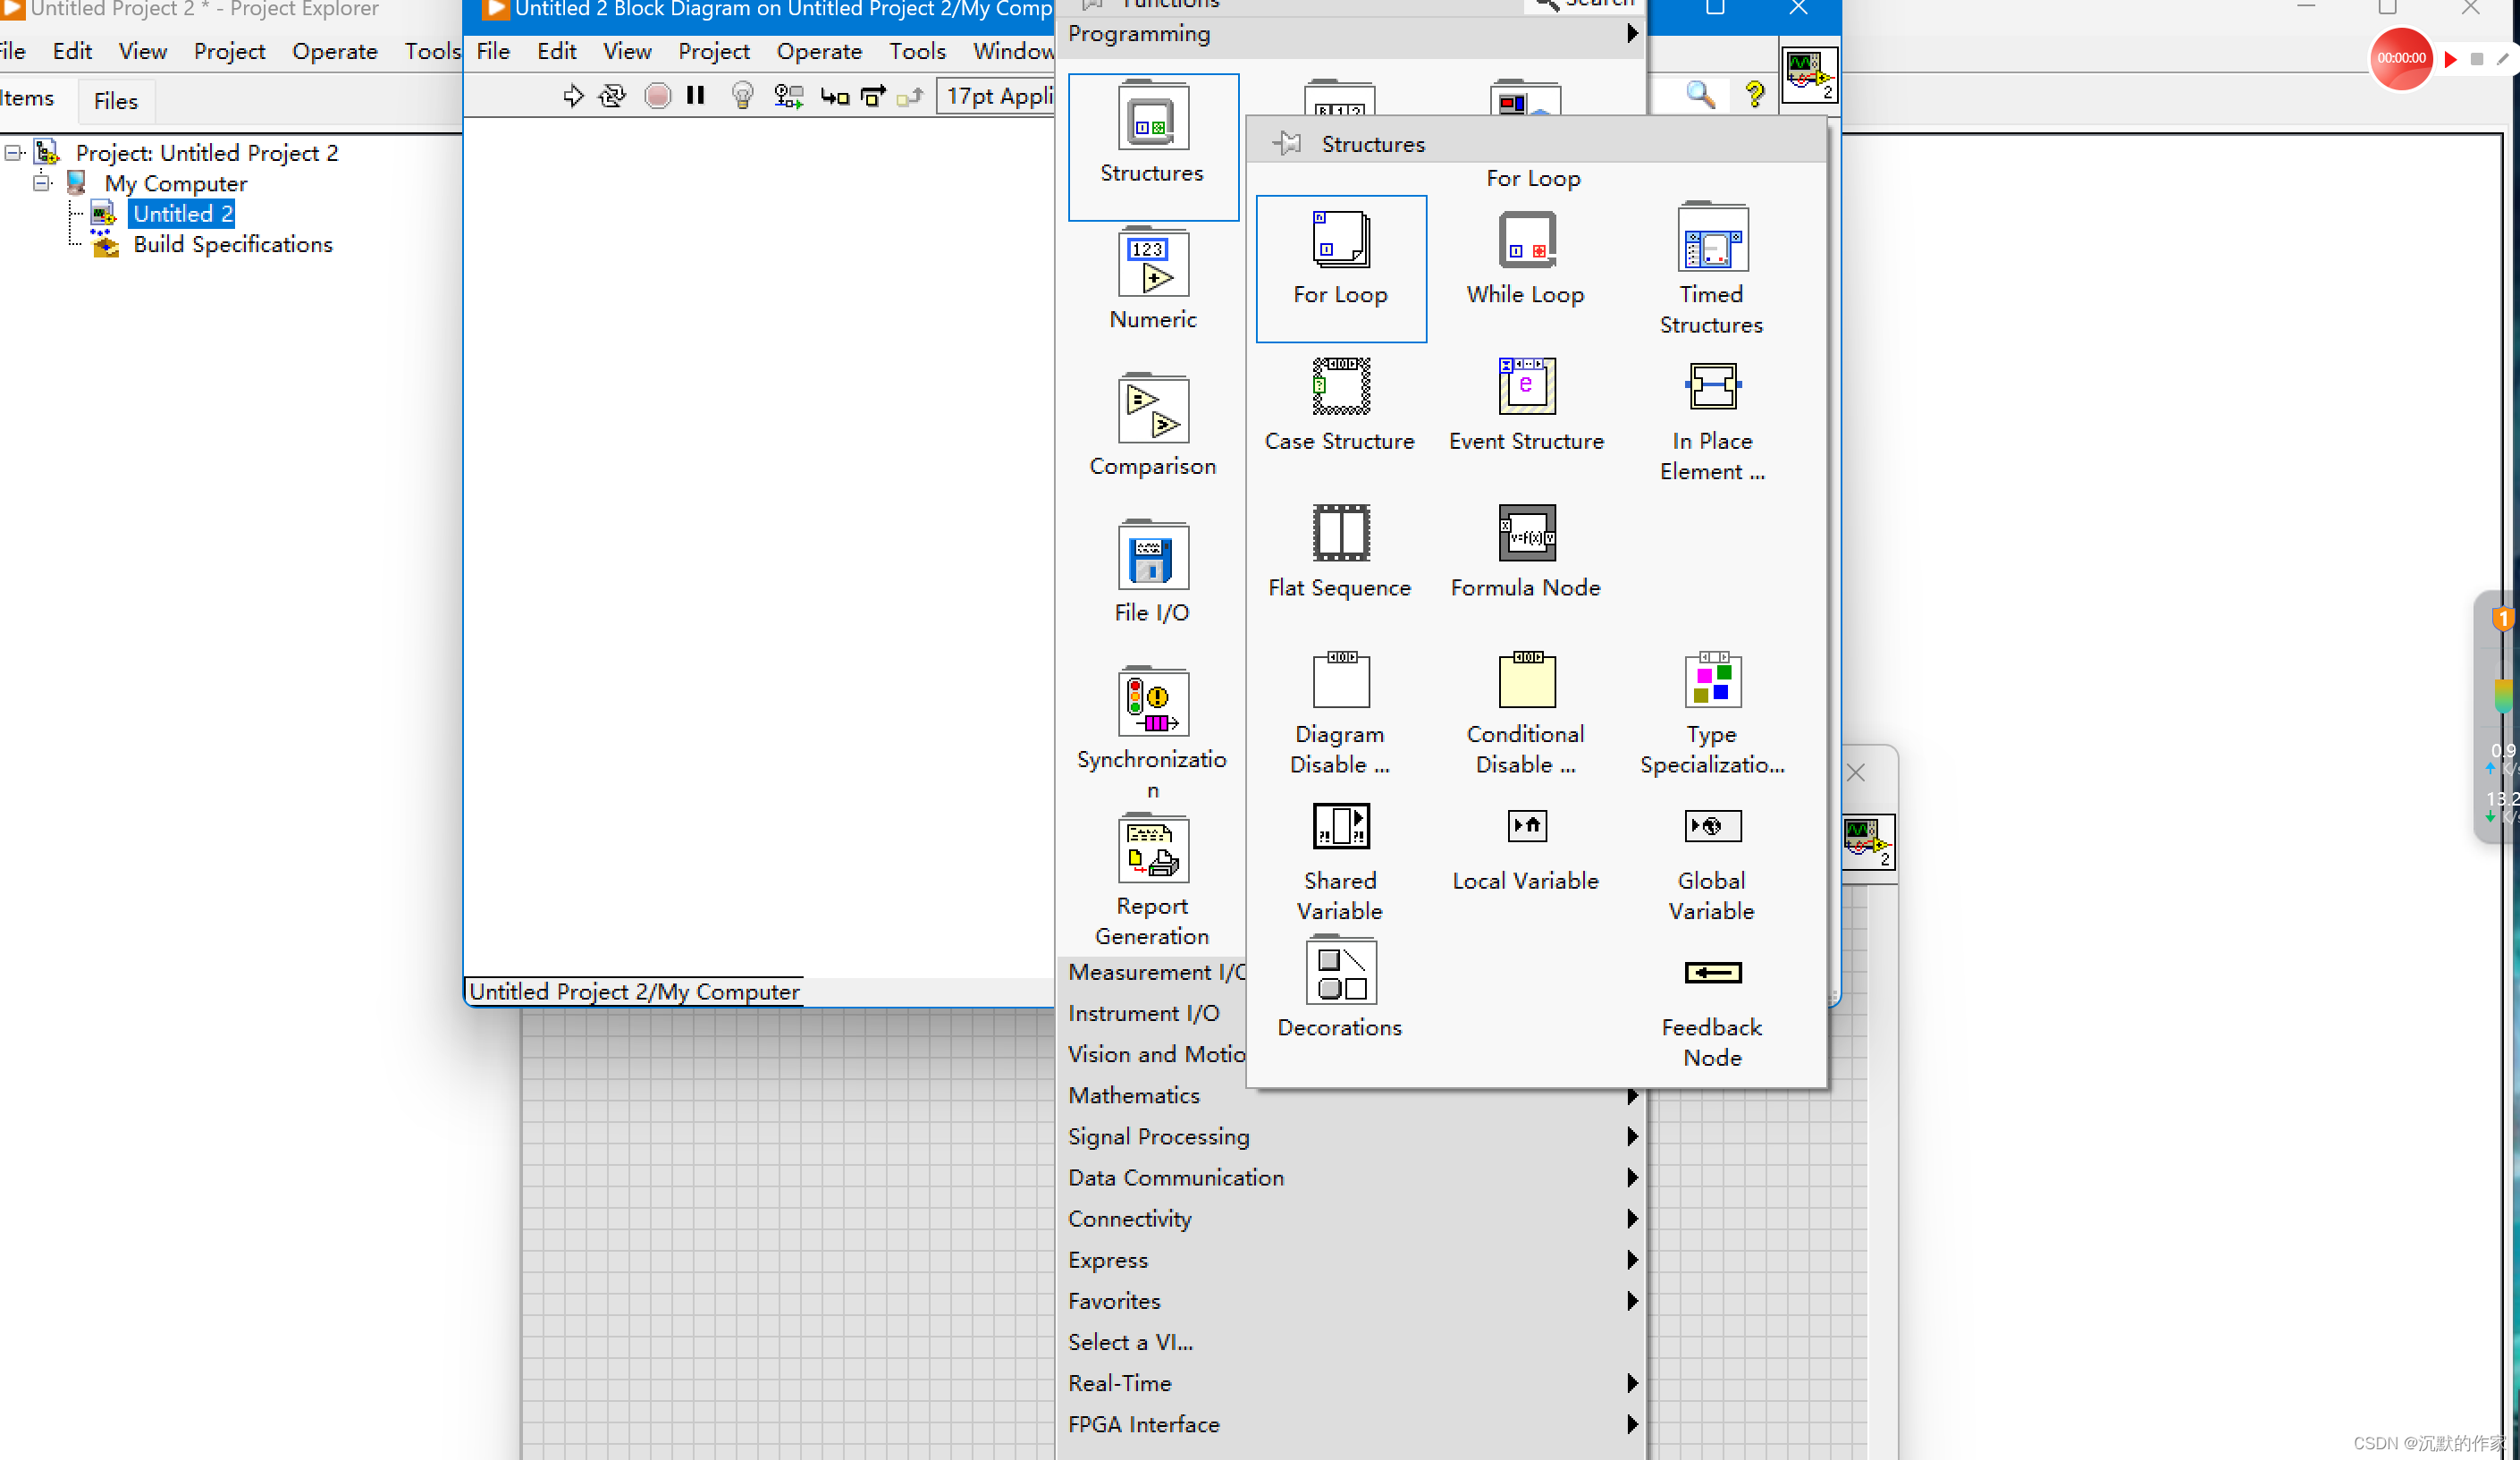Choose the Event Structure icon
The width and height of the screenshot is (2520, 1460).
[x=1526, y=387]
